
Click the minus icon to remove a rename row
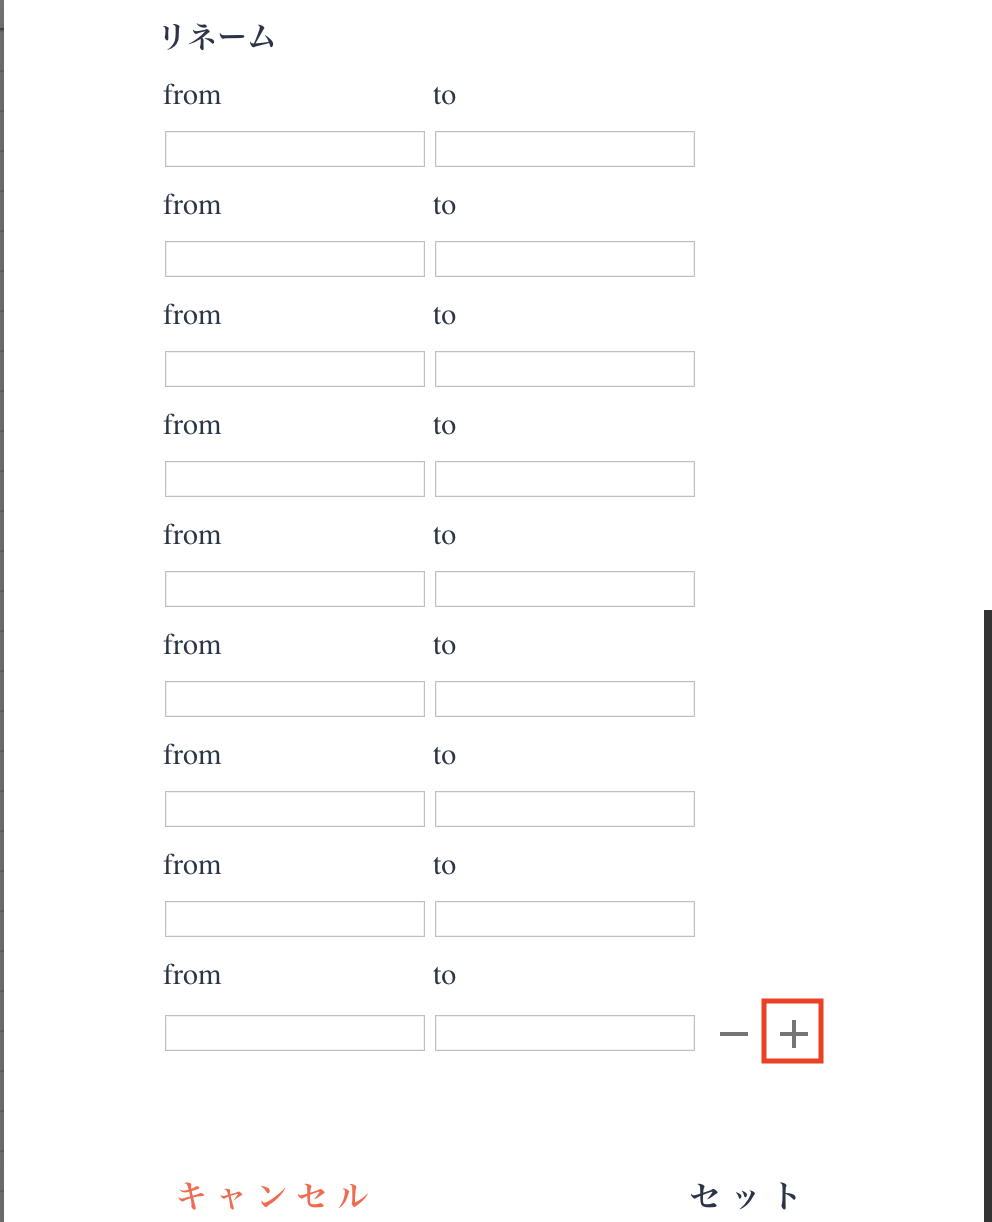pos(734,1034)
